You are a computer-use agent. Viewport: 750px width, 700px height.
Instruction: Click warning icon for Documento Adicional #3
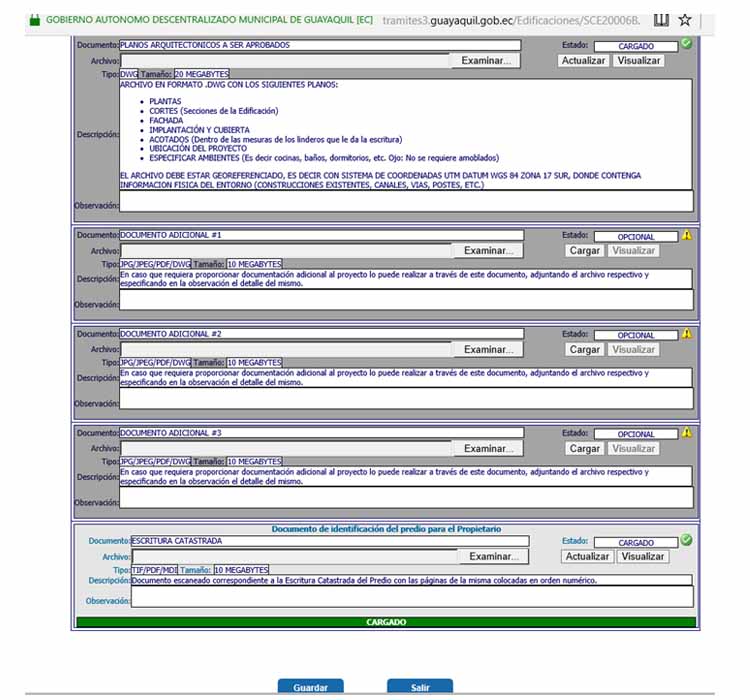[x=687, y=433]
